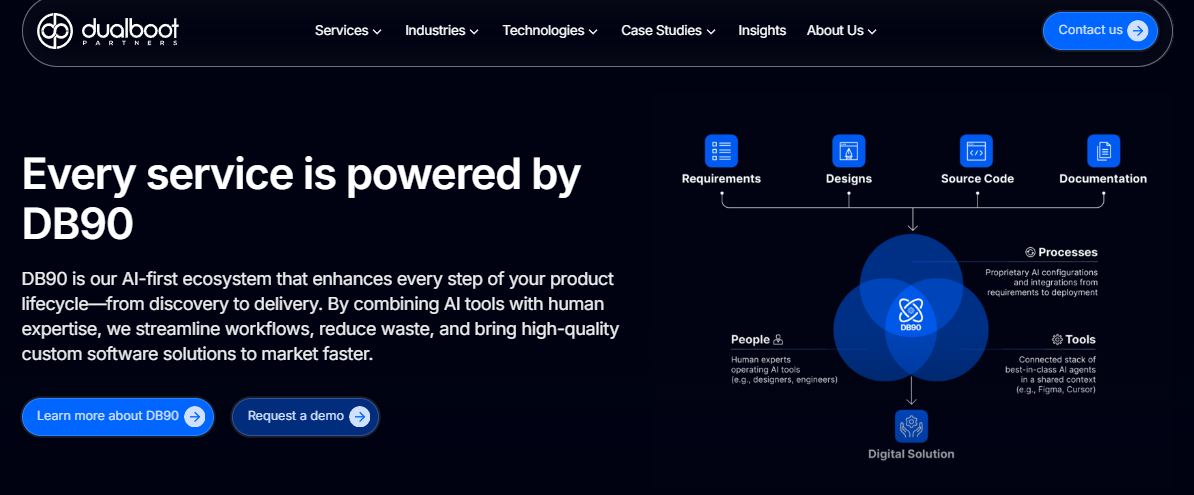Click the paragraph about DB90 AI-first ecosystem
This screenshot has width=1194, height=495.
tap(321, 316)
